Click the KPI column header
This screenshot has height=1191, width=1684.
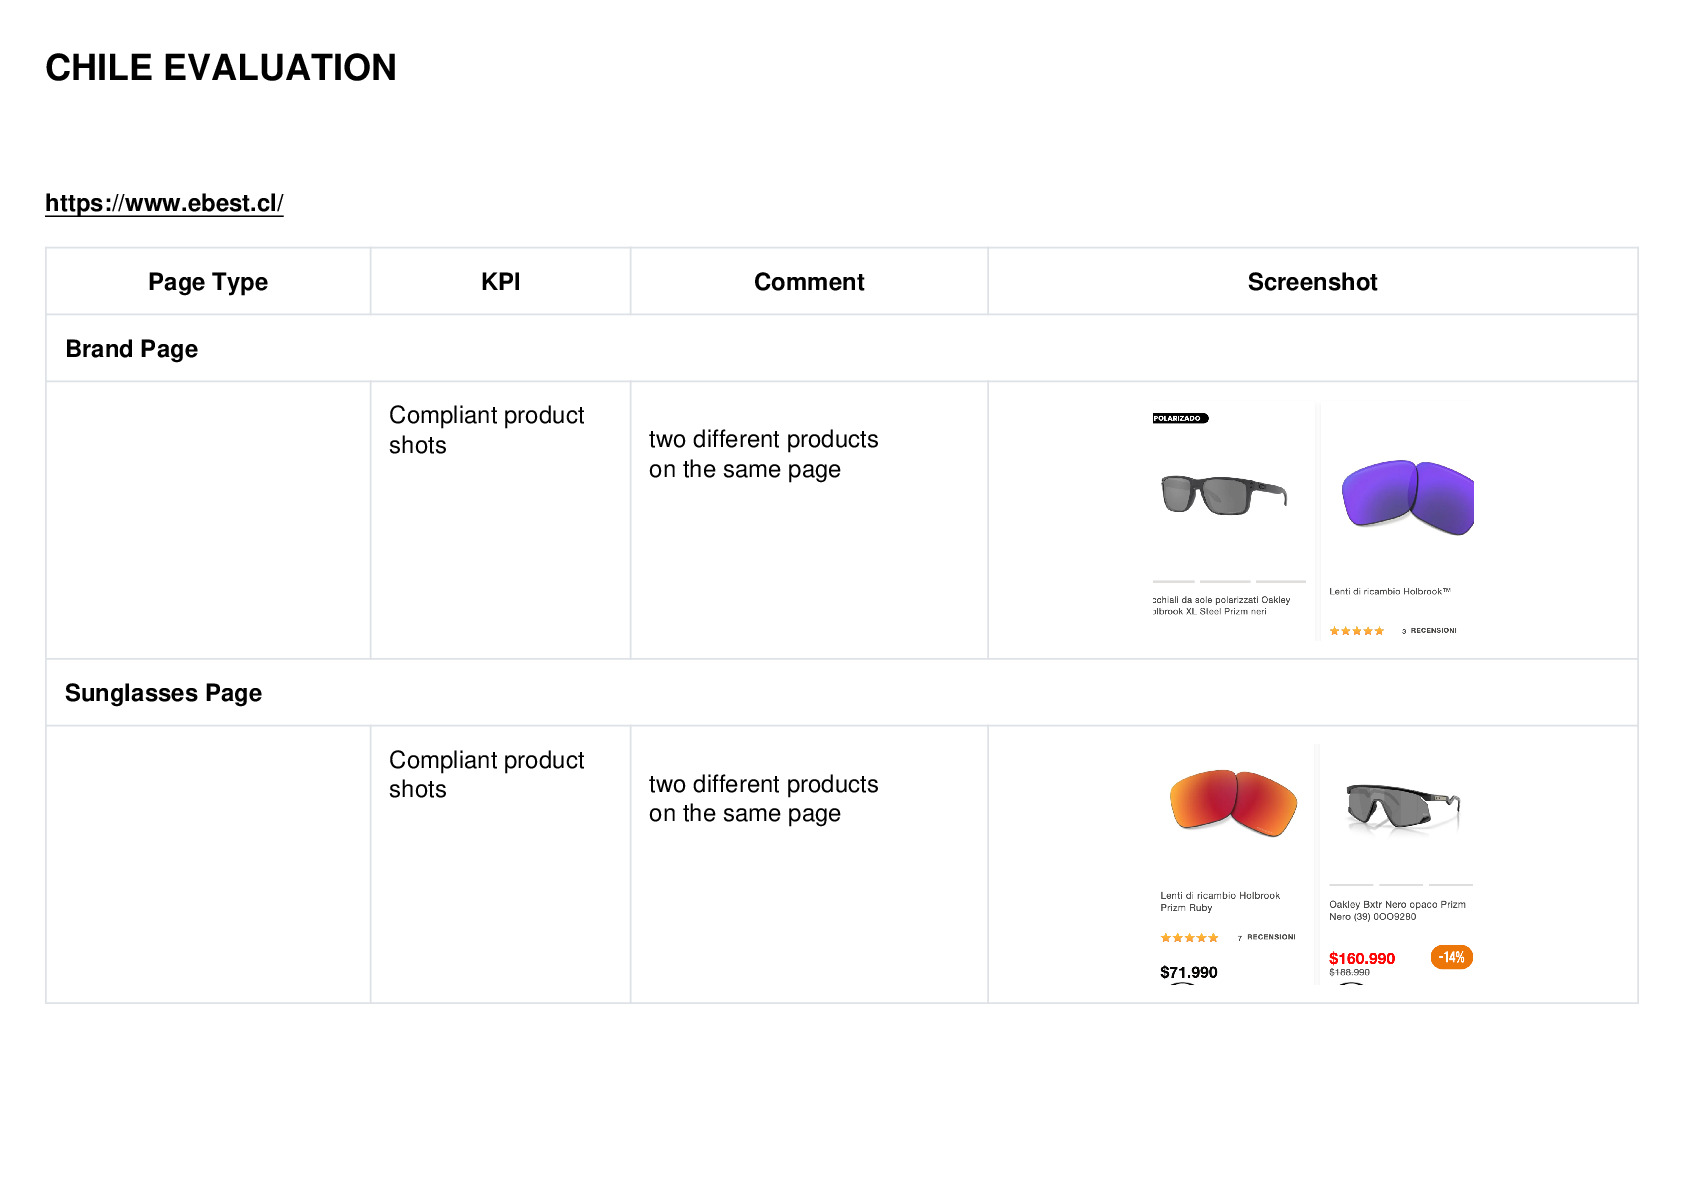(500, 282)
